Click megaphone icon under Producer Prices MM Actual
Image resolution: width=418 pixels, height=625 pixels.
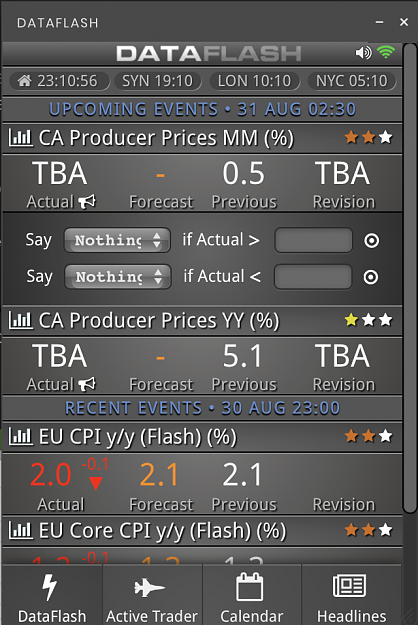(x=87, y=201)
